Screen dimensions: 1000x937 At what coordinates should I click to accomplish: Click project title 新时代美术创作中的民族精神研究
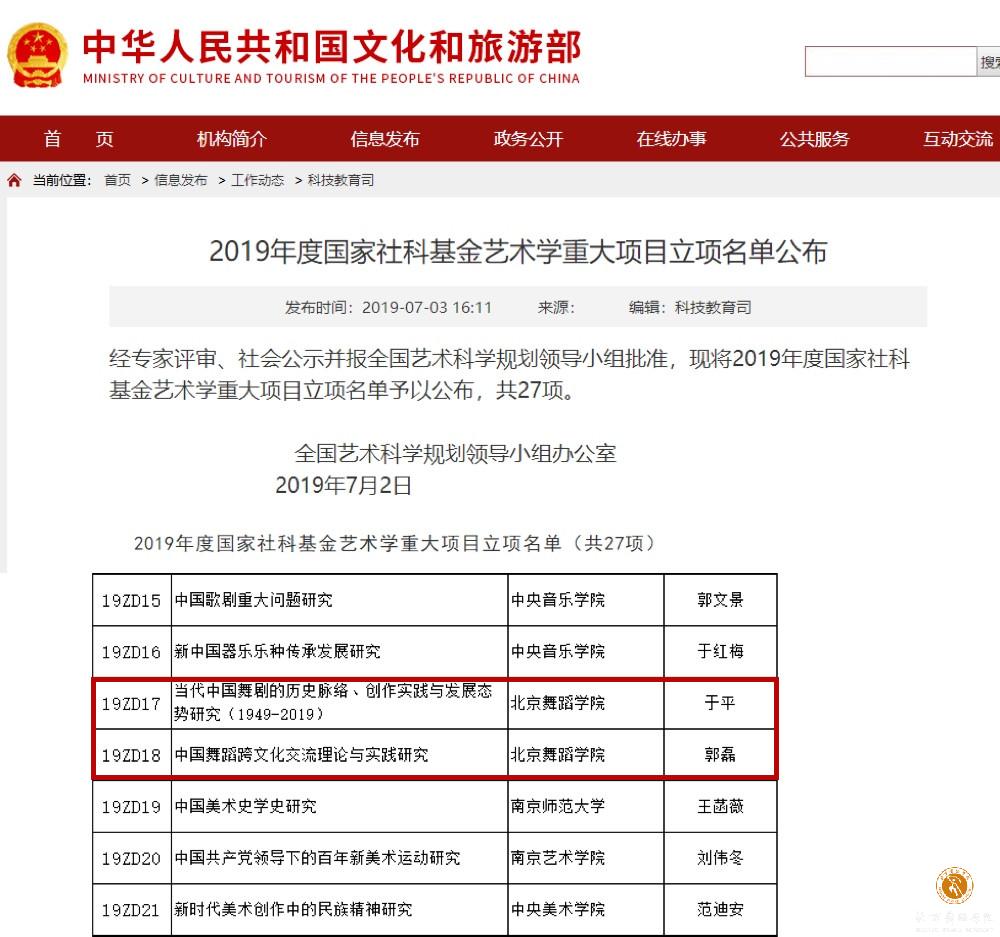(293, 910)
